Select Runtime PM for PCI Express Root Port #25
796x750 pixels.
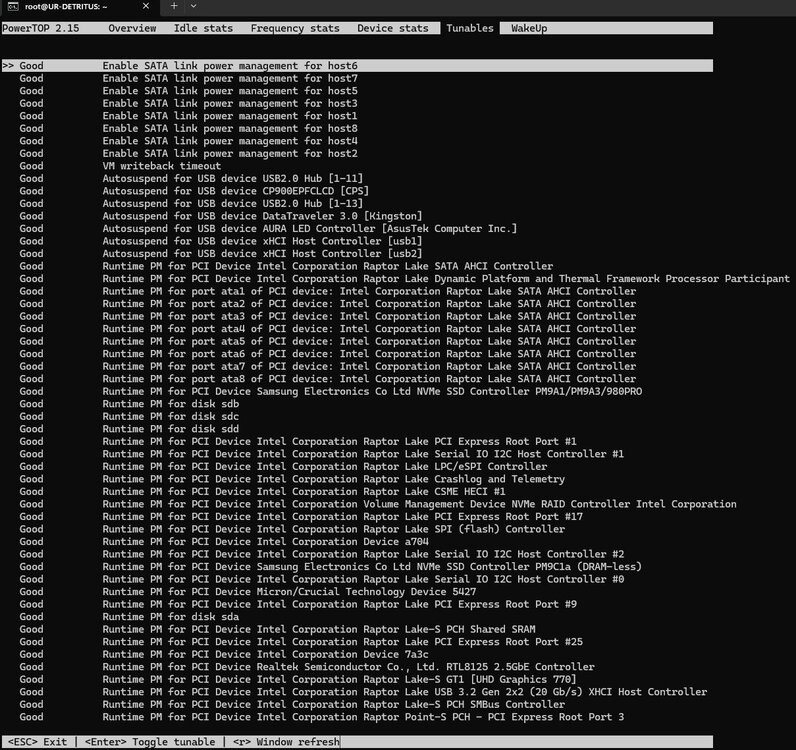301,642
